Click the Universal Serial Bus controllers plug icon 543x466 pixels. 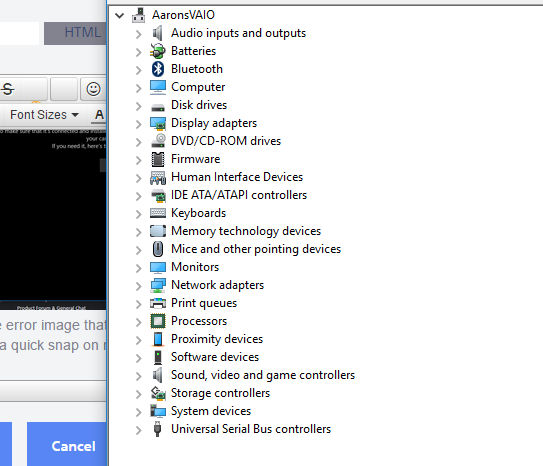tap(158, 429)
